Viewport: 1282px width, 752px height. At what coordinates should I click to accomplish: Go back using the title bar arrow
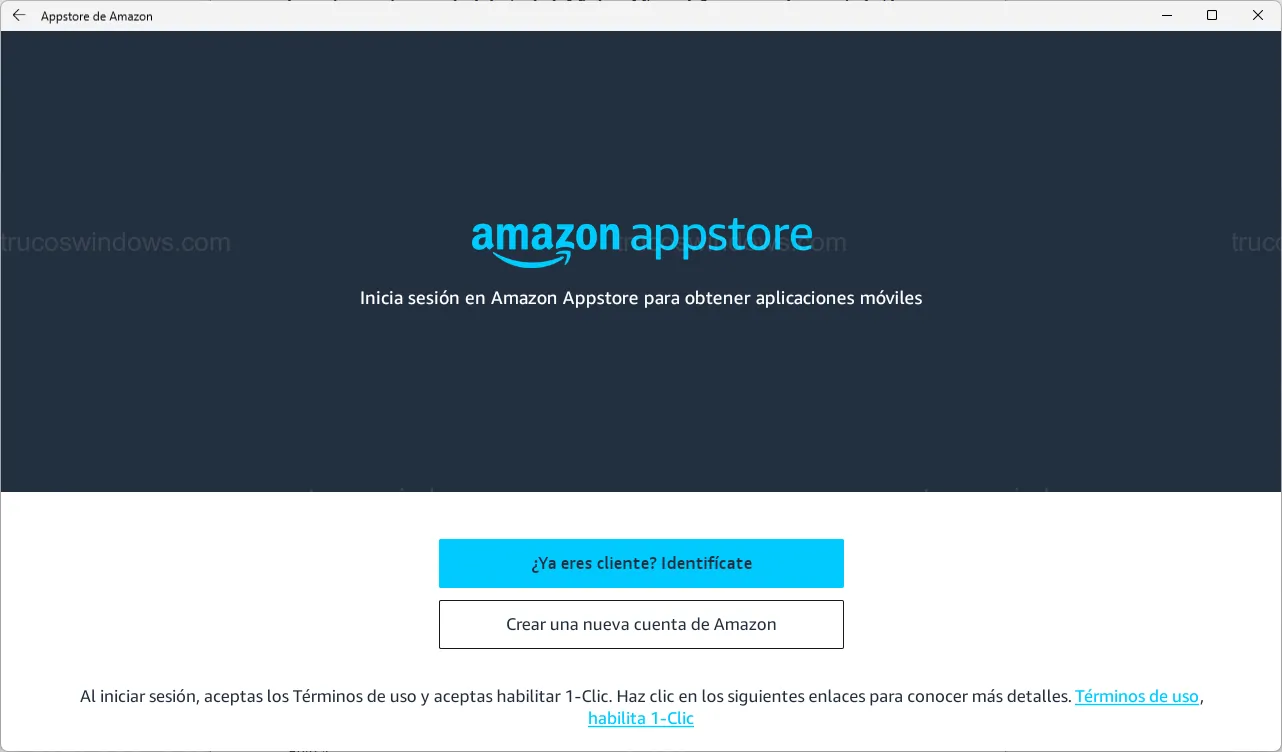click(x=19, y=16)
